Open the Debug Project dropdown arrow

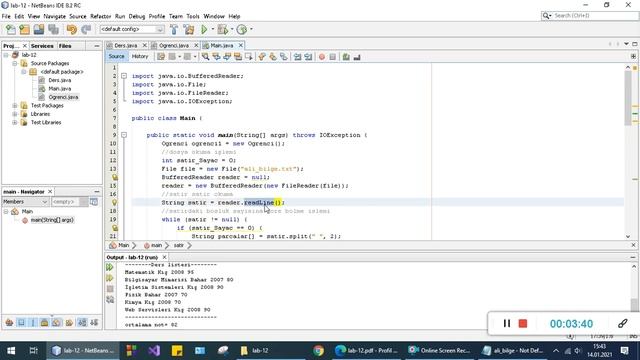pos(231,29)
